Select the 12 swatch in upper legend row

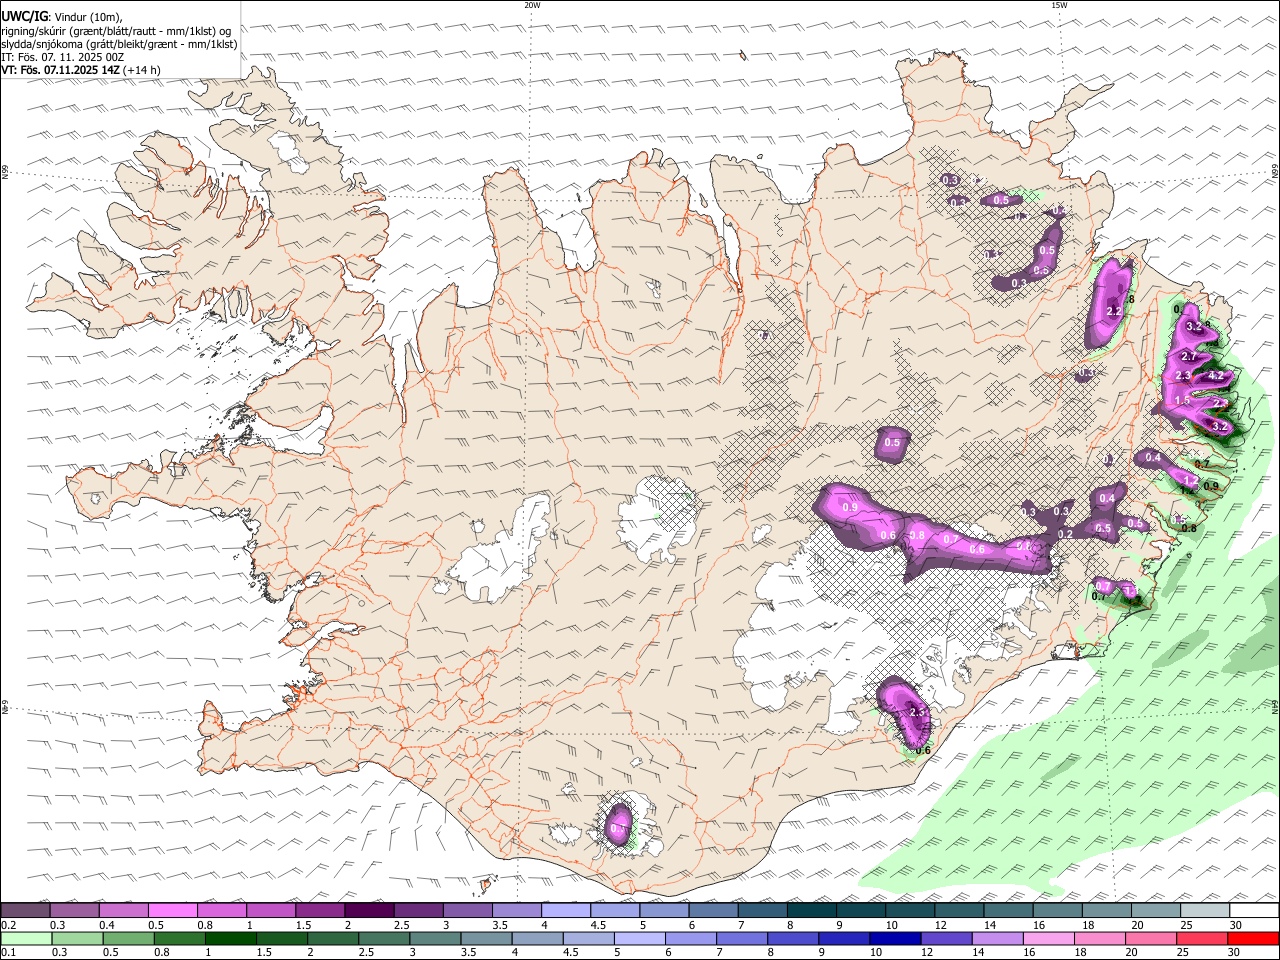[x=959, y=911]
